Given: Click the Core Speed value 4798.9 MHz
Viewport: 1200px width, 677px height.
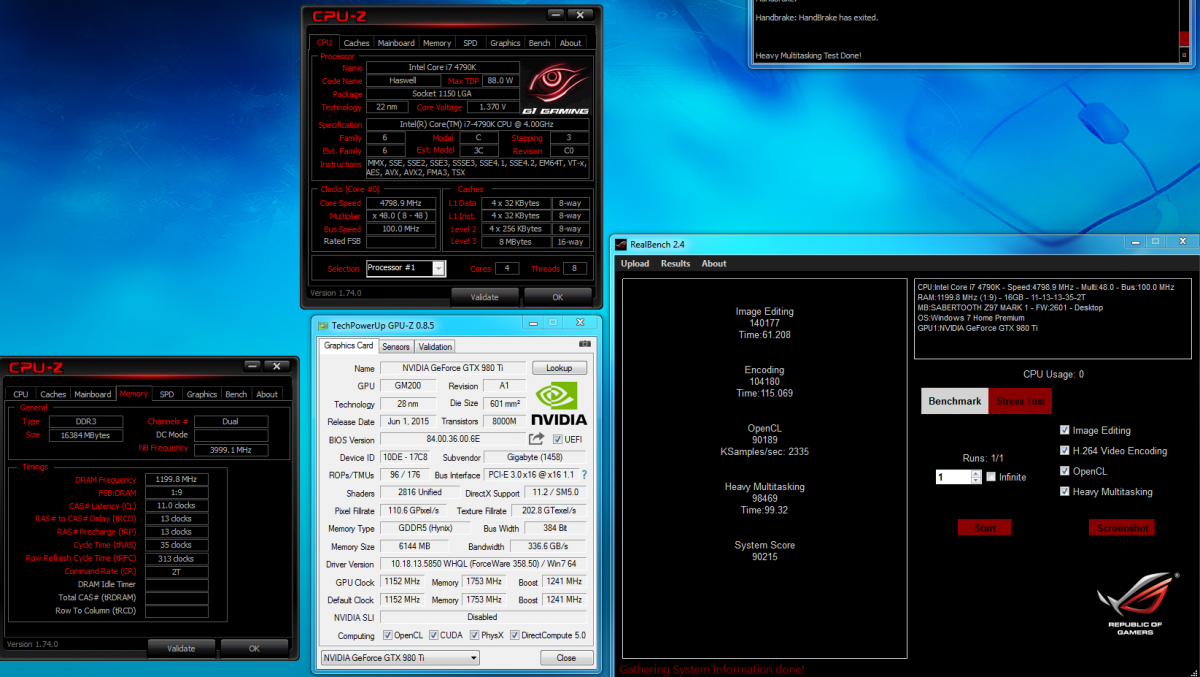Looking at the screenshot, I should 400,203.
